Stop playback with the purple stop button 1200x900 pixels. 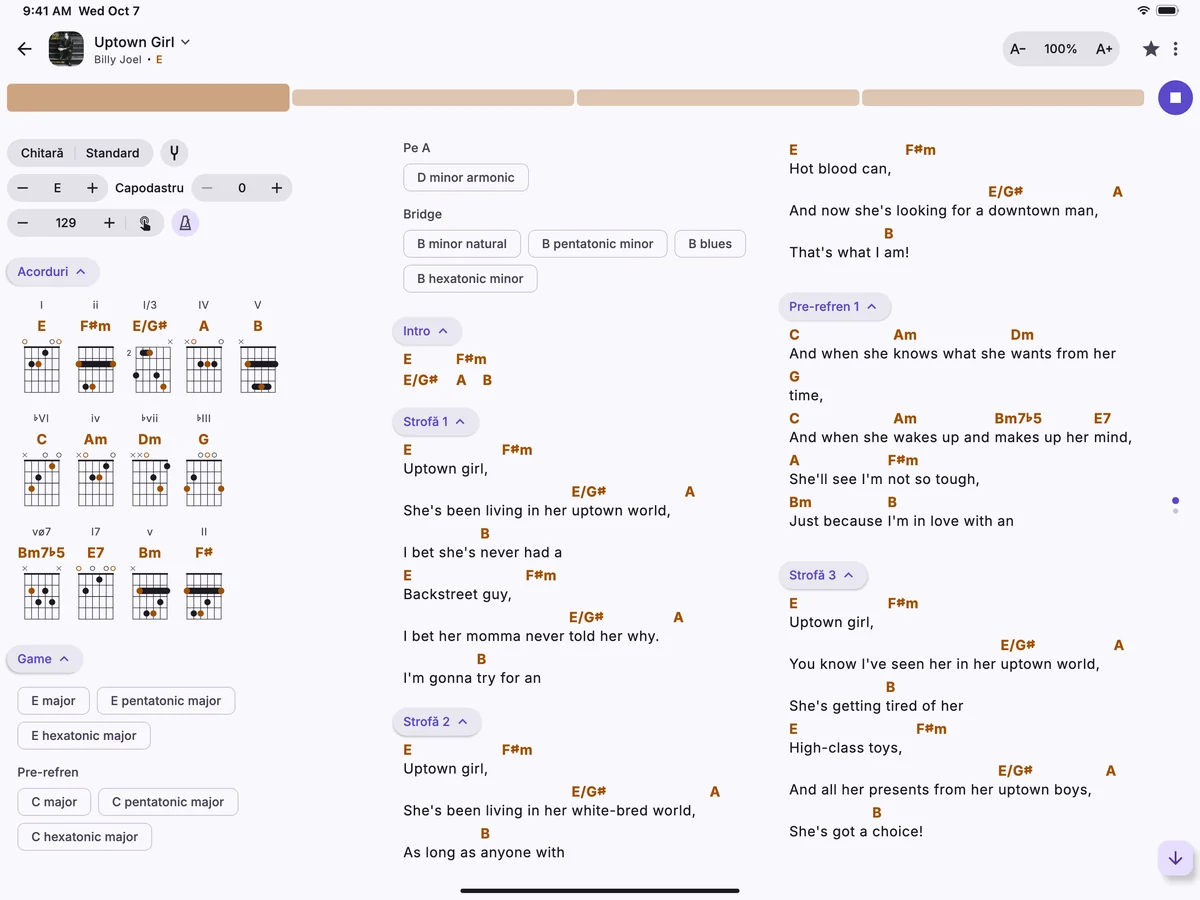(x=1175, y=98)
